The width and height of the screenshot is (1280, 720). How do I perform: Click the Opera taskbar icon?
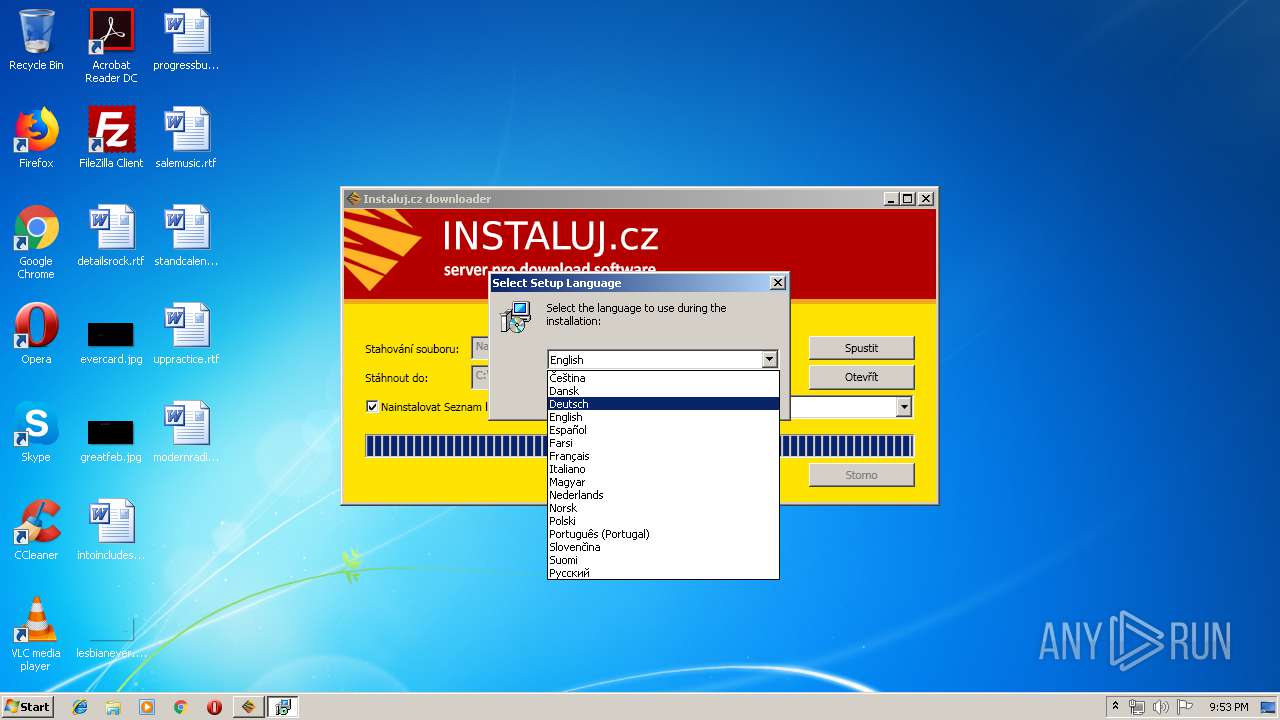214,707
